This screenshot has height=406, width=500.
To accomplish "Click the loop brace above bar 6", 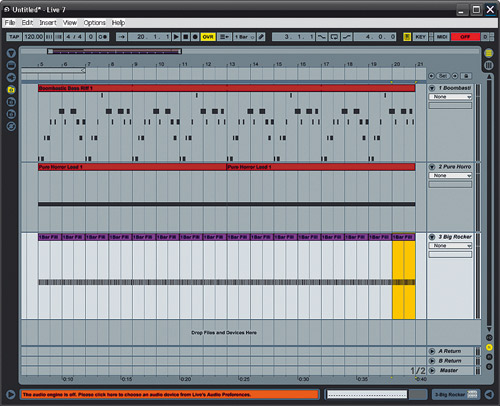I will (53, 70).
